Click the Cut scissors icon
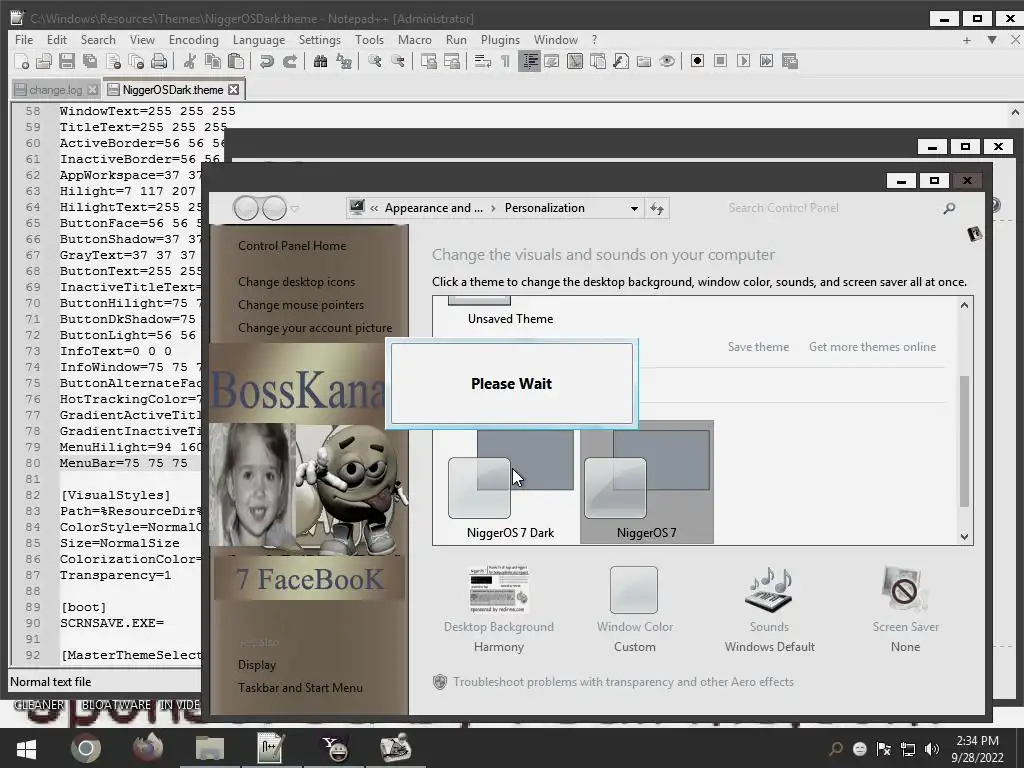 [x=189, y=61]
